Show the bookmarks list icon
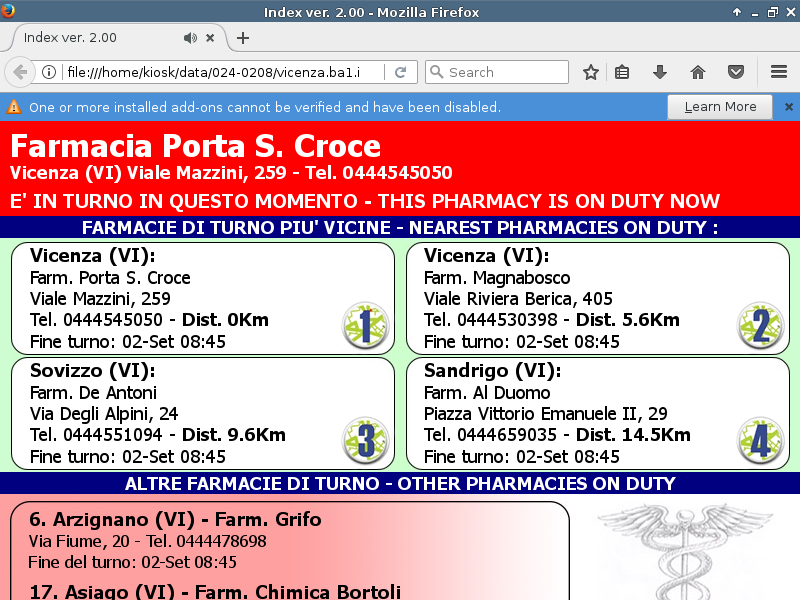The width and height of the screenshot is (800, 600). point(622,72)
